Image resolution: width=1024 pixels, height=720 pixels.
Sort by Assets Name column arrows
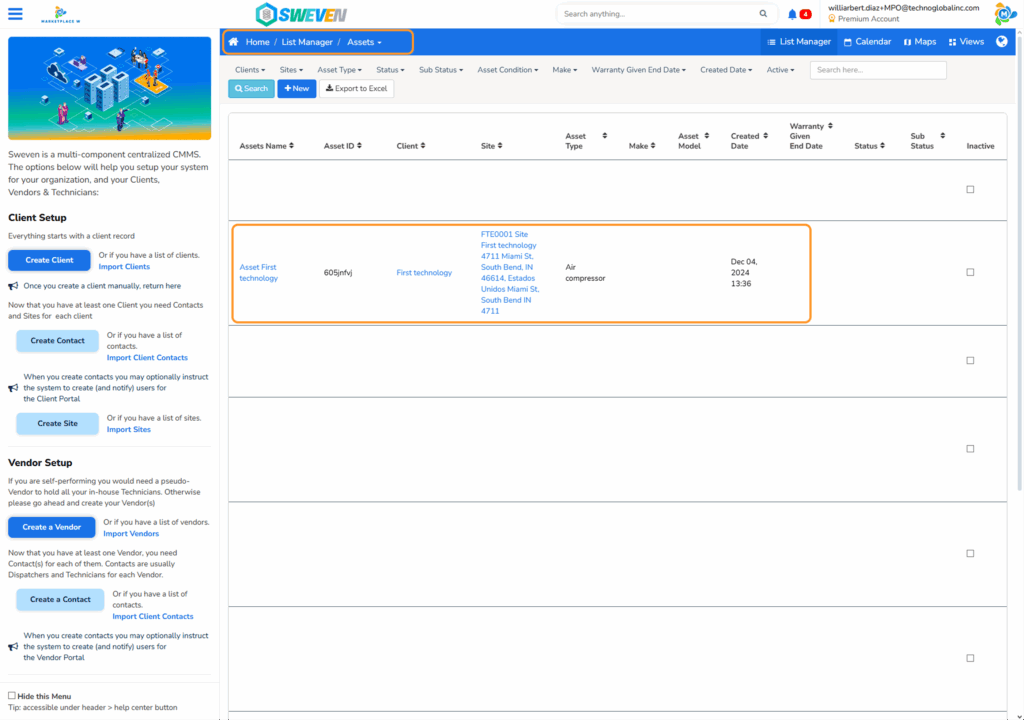291,146
